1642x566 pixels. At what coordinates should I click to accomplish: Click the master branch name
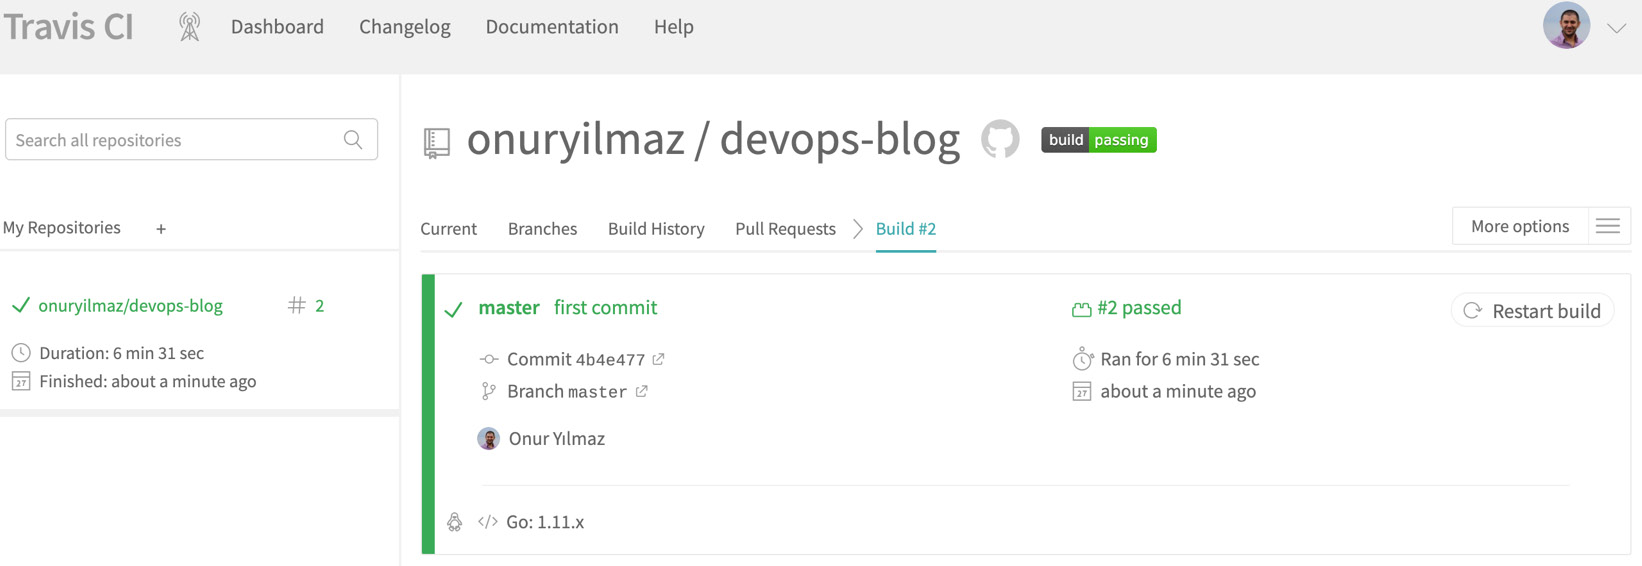[x=509, y=308]
